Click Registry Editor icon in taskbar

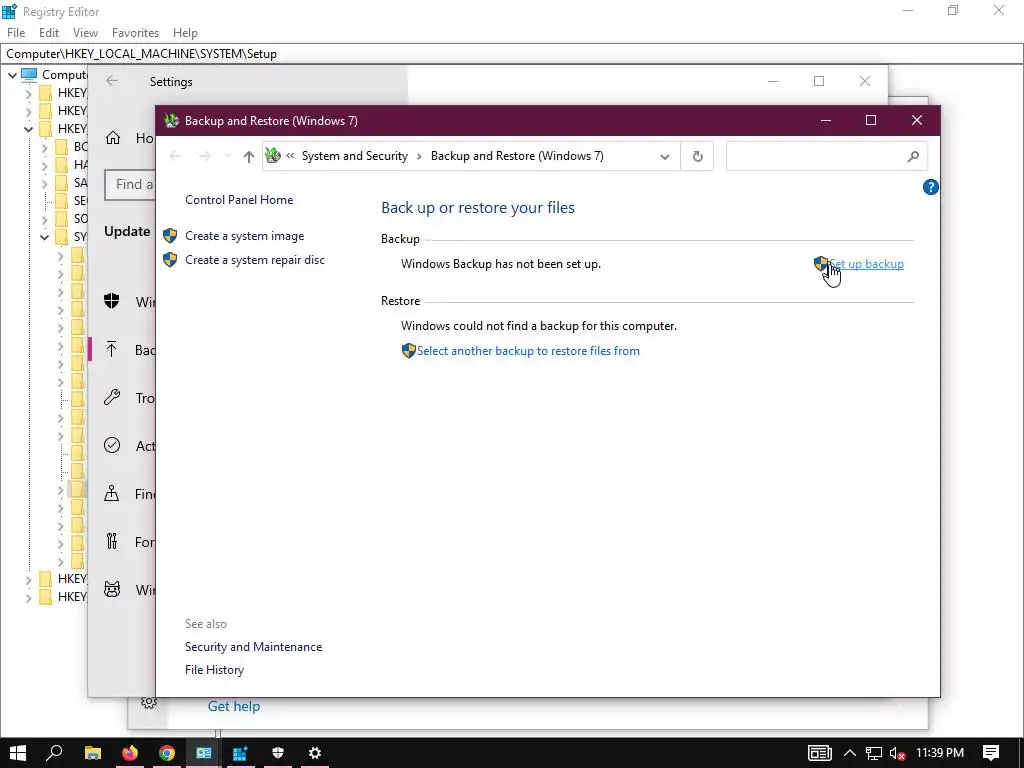point(240,753)
